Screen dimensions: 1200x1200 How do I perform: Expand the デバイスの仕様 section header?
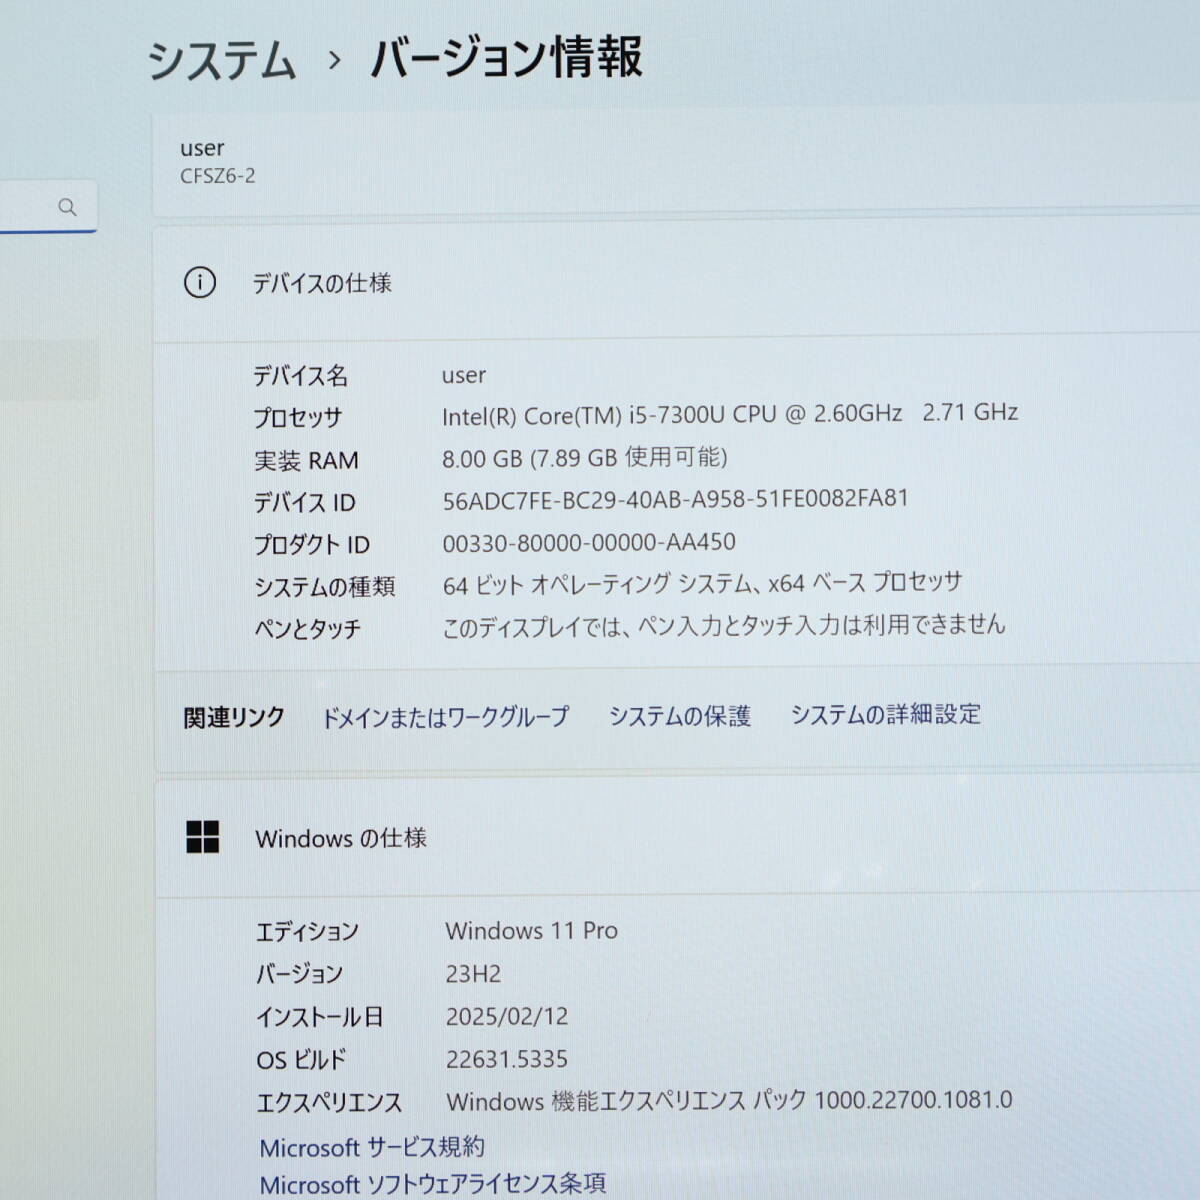tap(677, 283)
